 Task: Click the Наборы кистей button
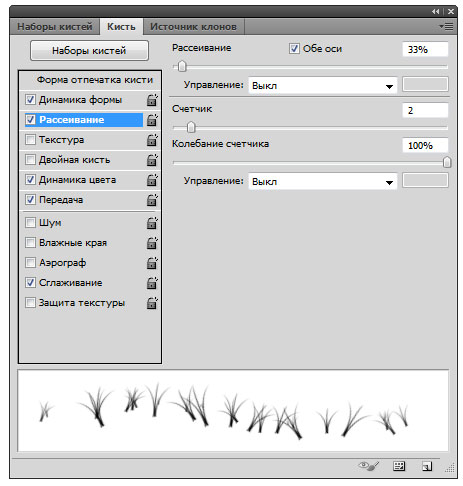(89, 51)
